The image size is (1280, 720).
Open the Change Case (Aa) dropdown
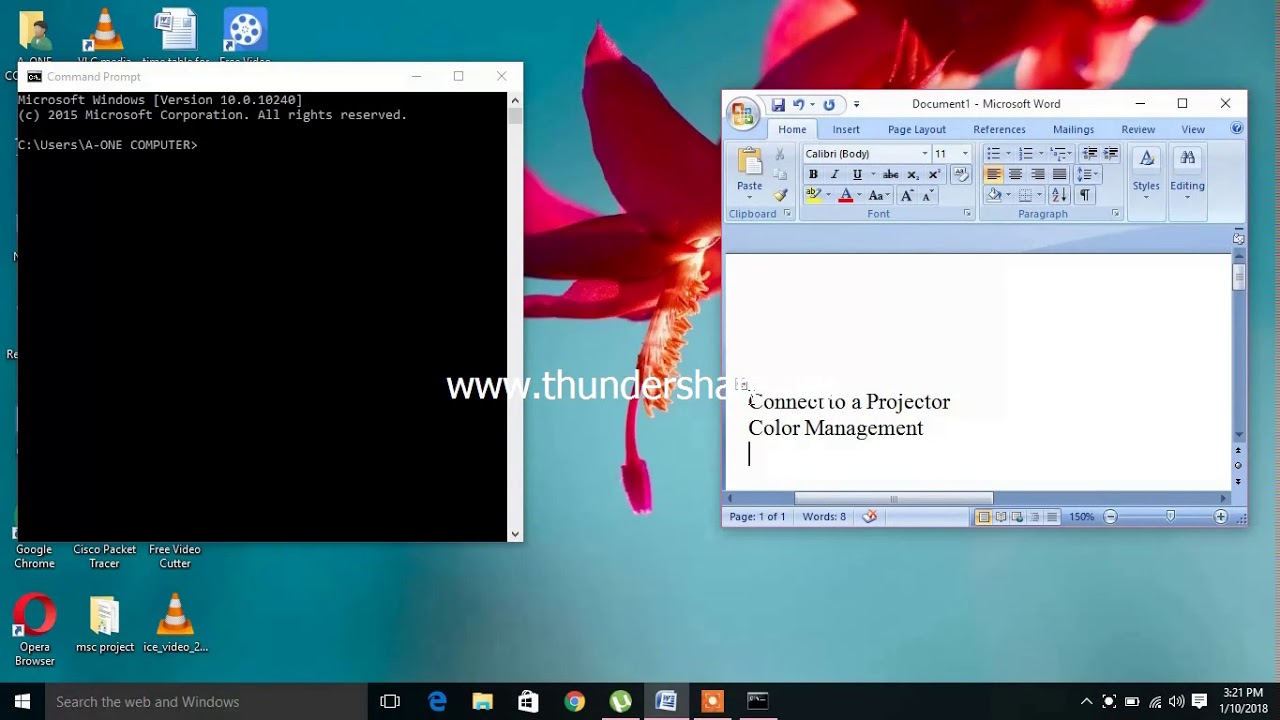(x=879, y=195)
